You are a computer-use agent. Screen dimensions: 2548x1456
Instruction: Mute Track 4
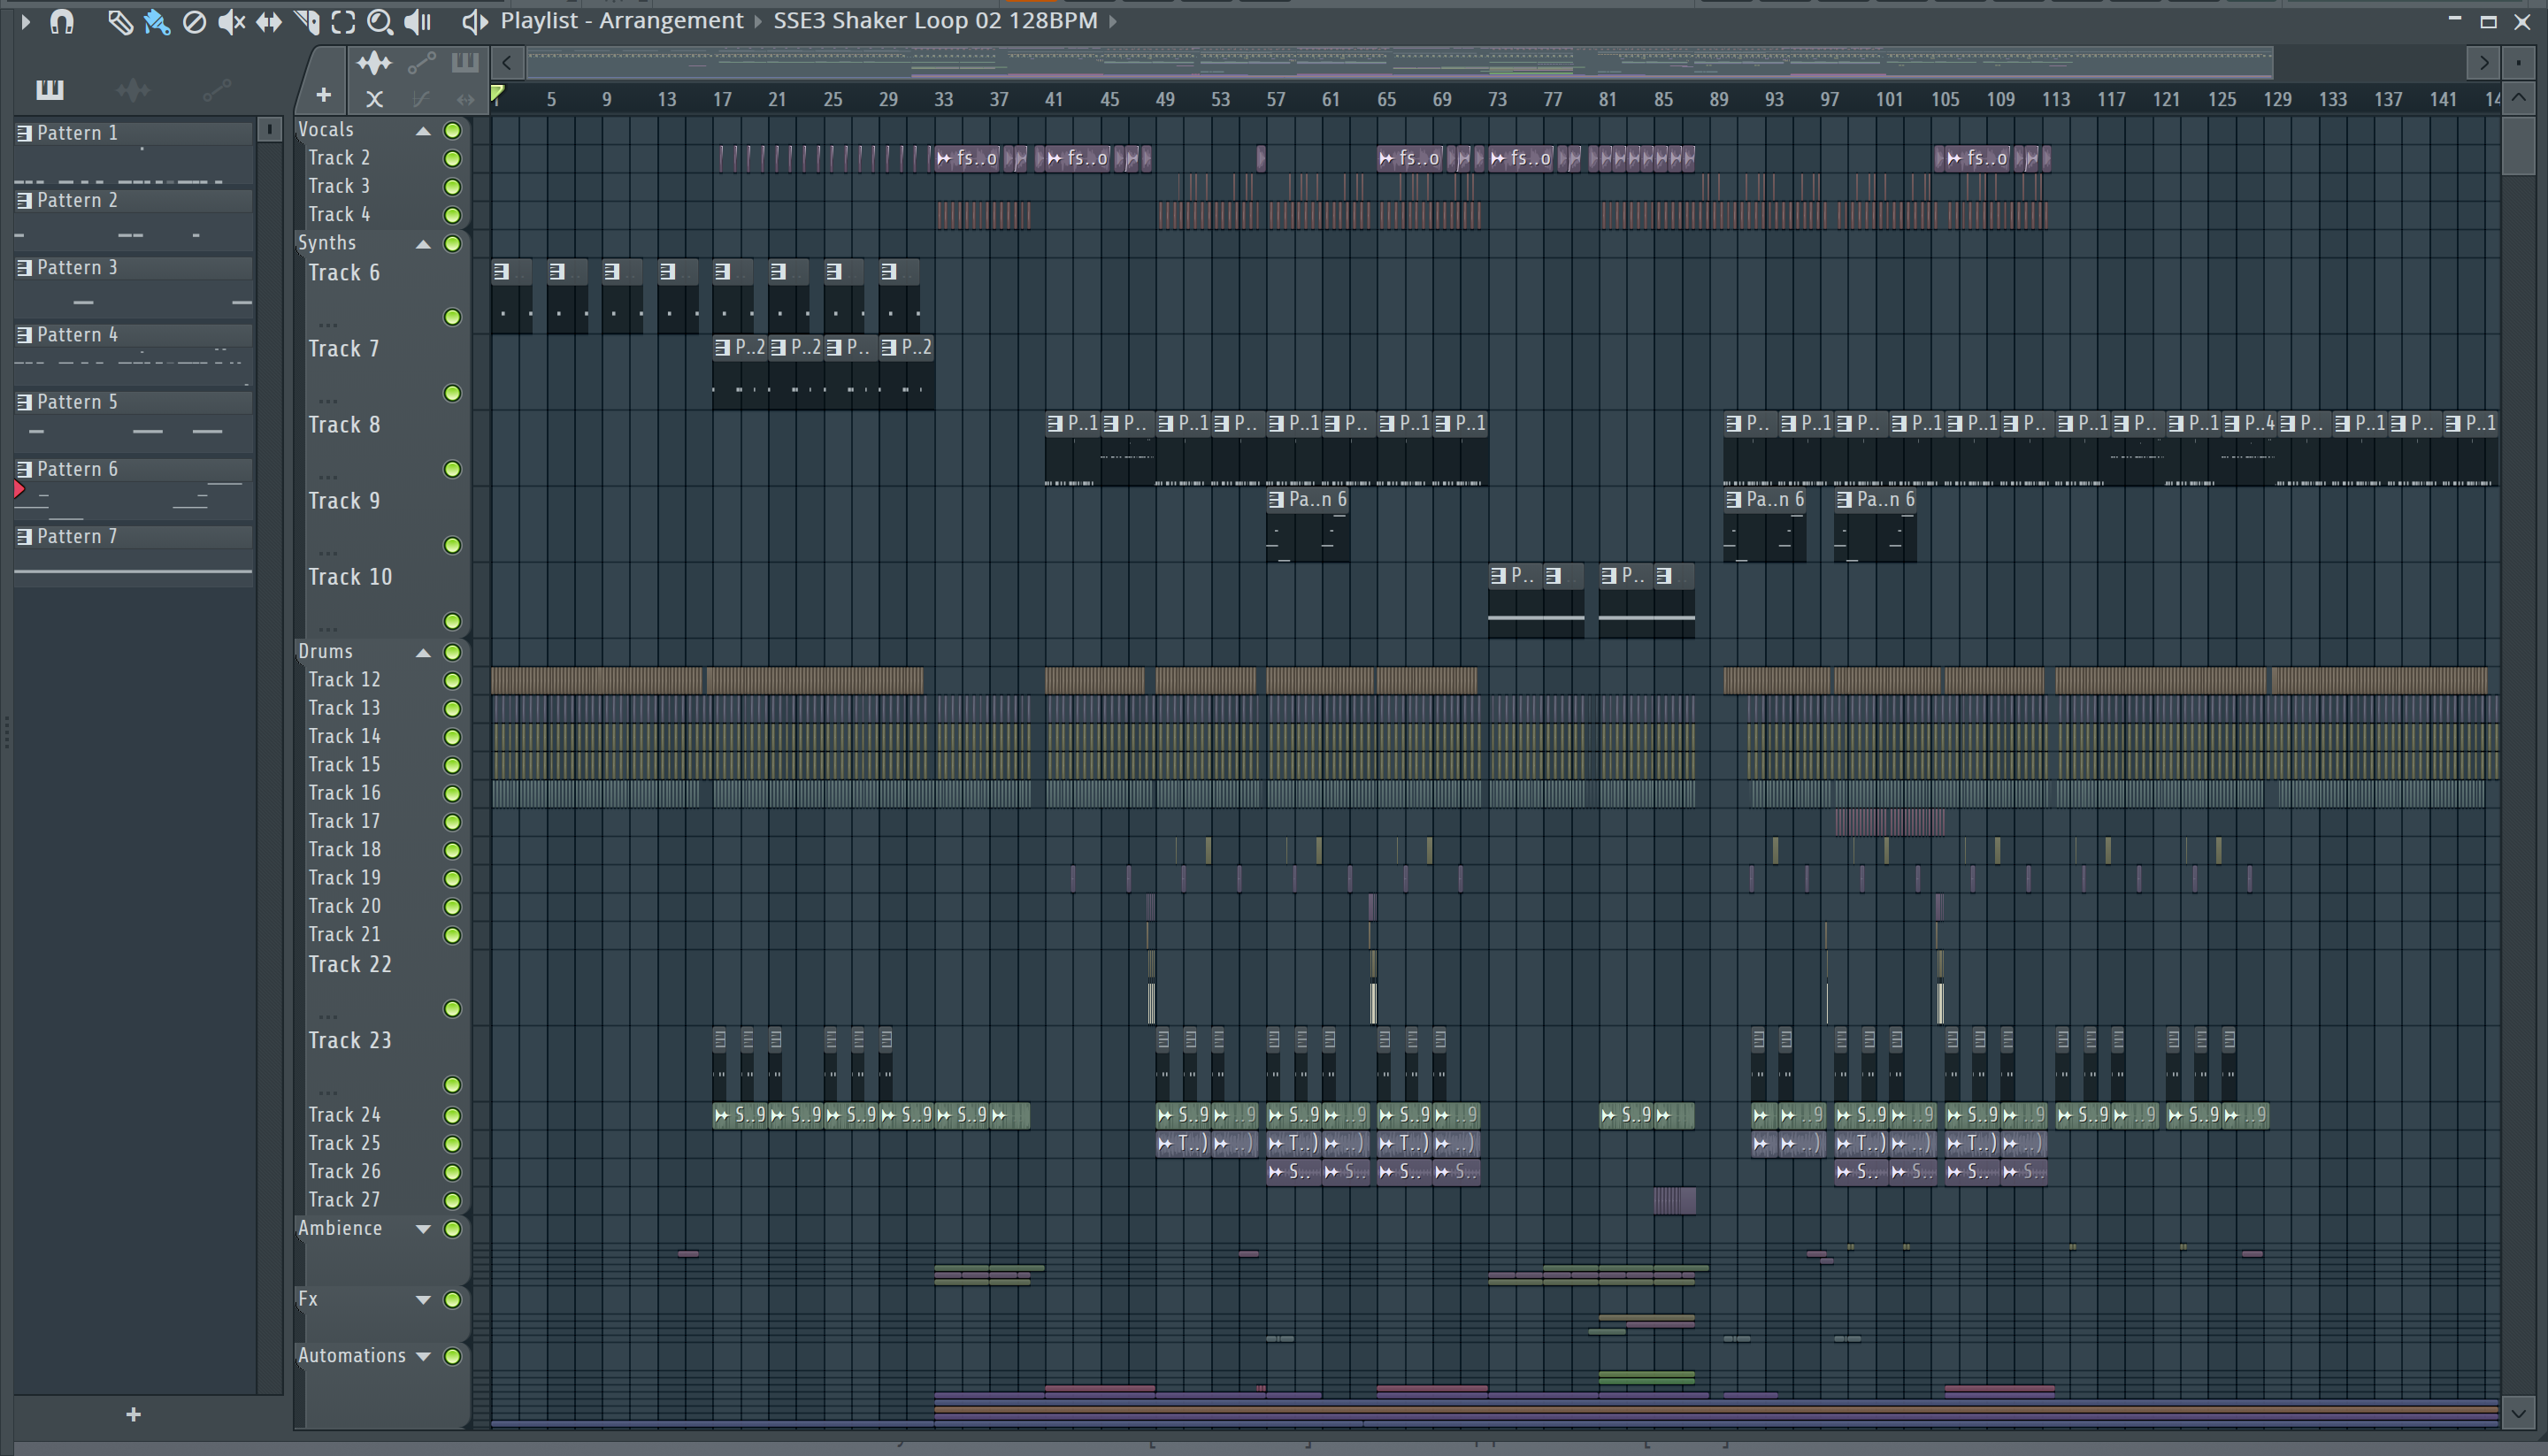click(452, 215)
